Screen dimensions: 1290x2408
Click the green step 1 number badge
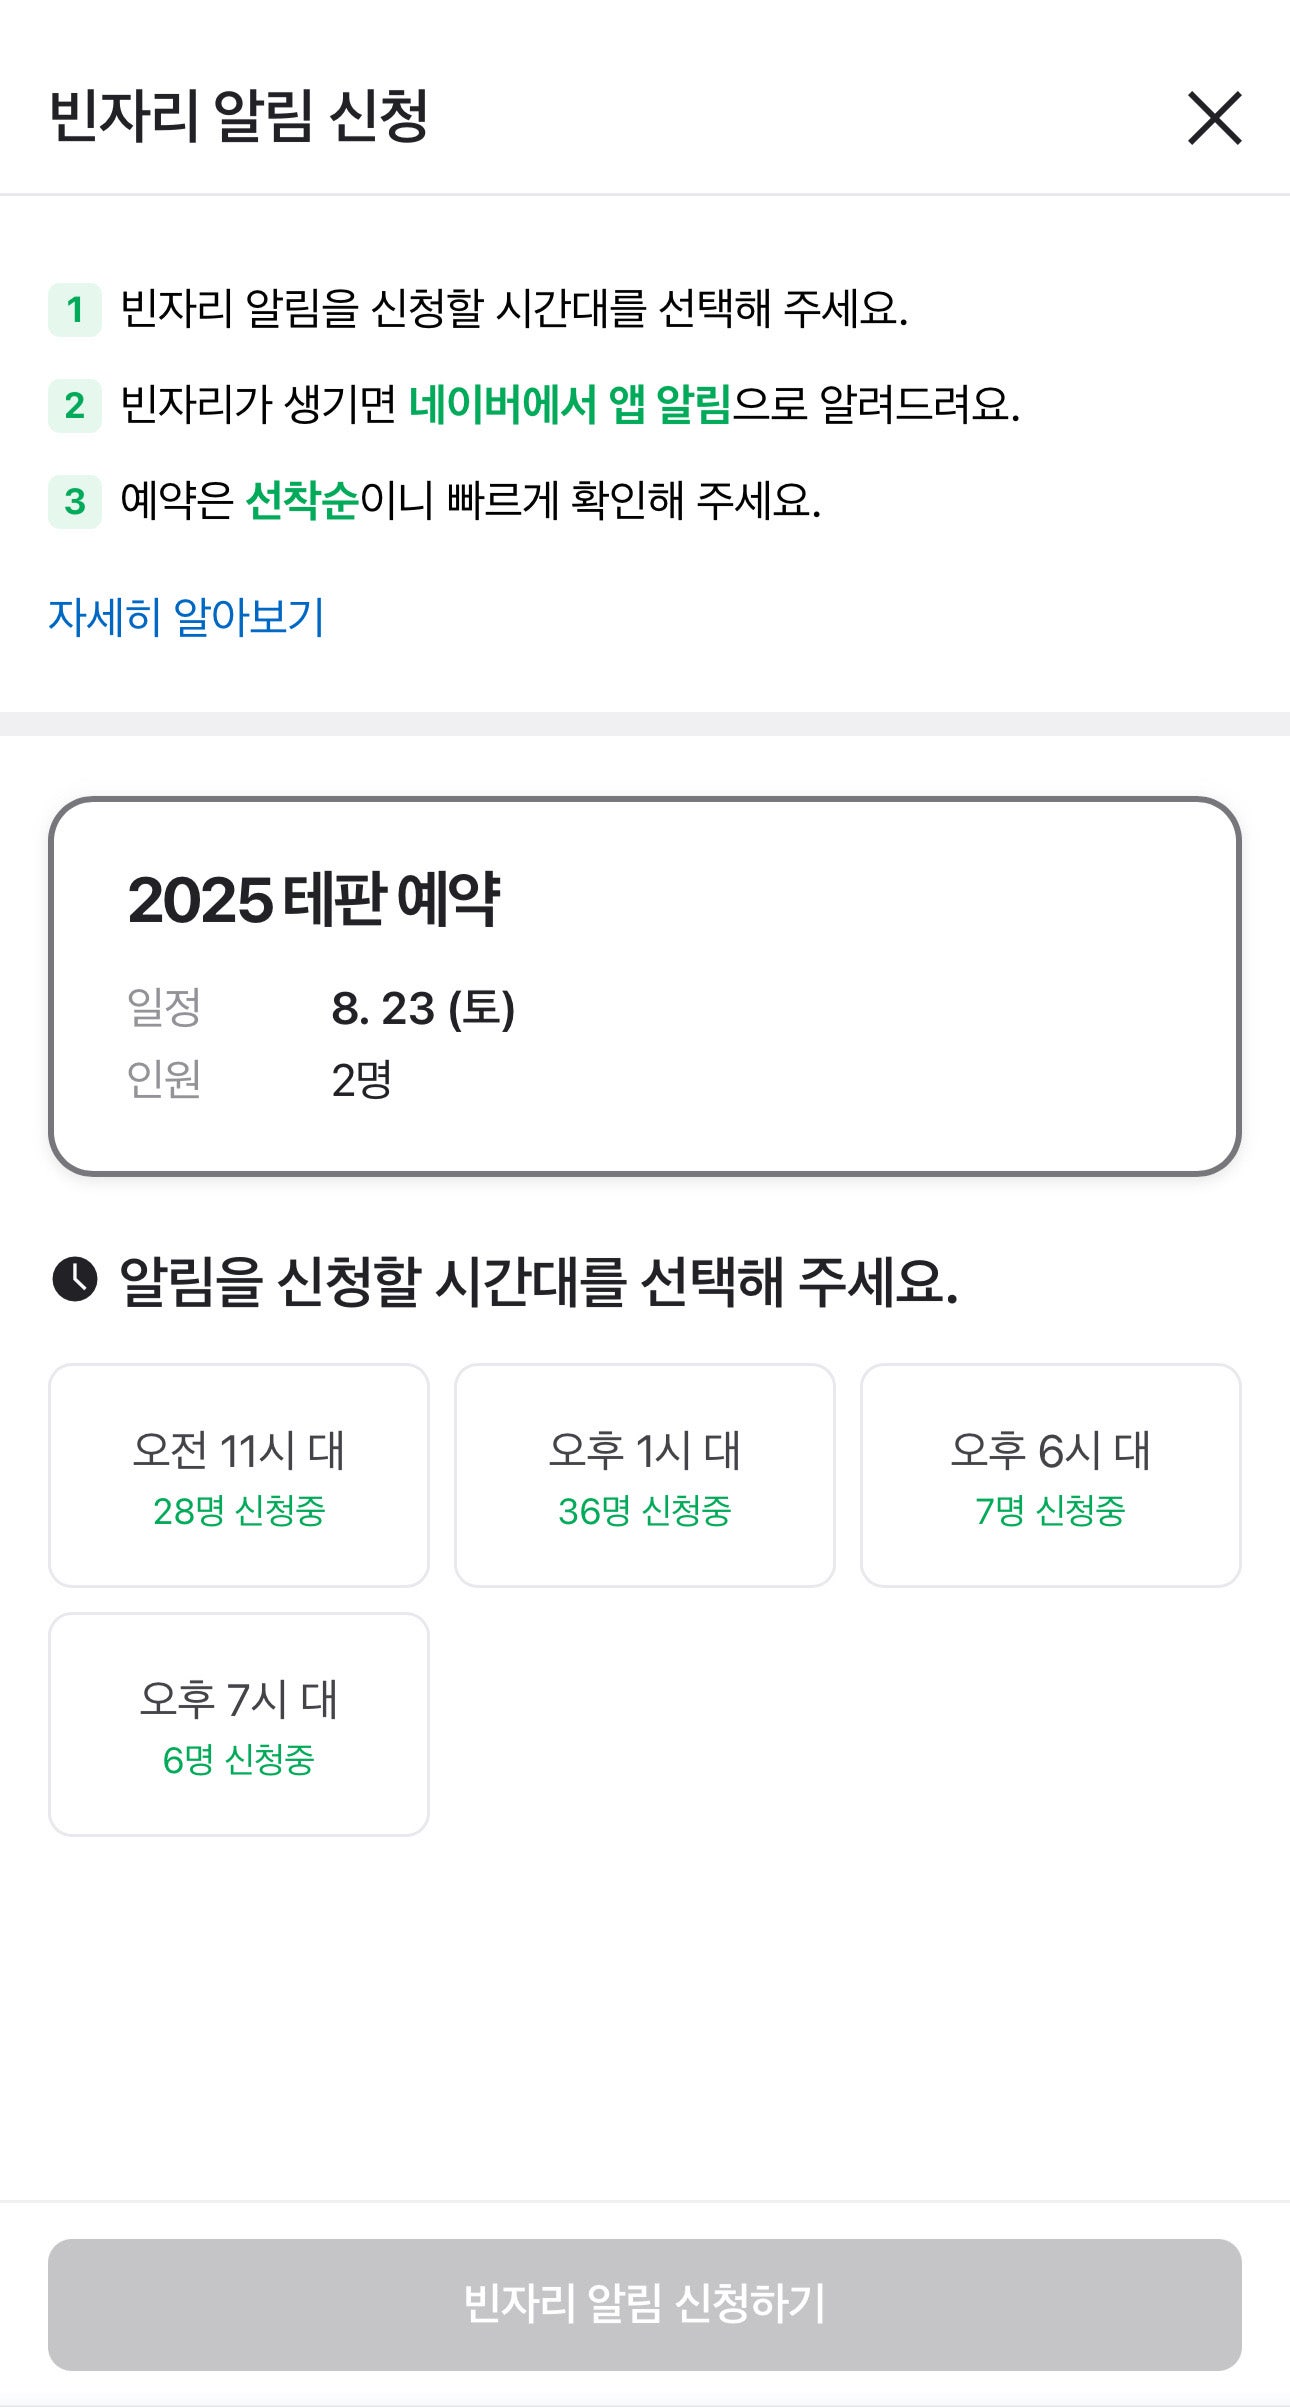click(75, 309)
